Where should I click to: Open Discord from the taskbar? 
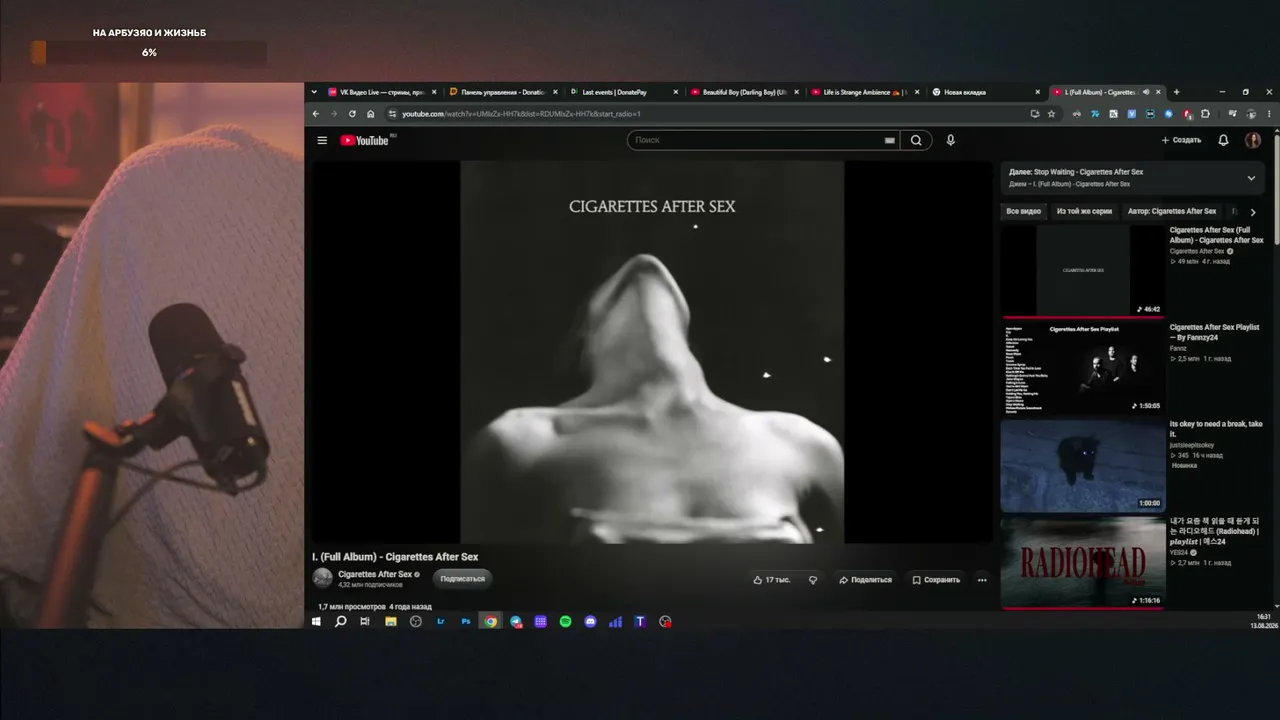coord(590,621)
